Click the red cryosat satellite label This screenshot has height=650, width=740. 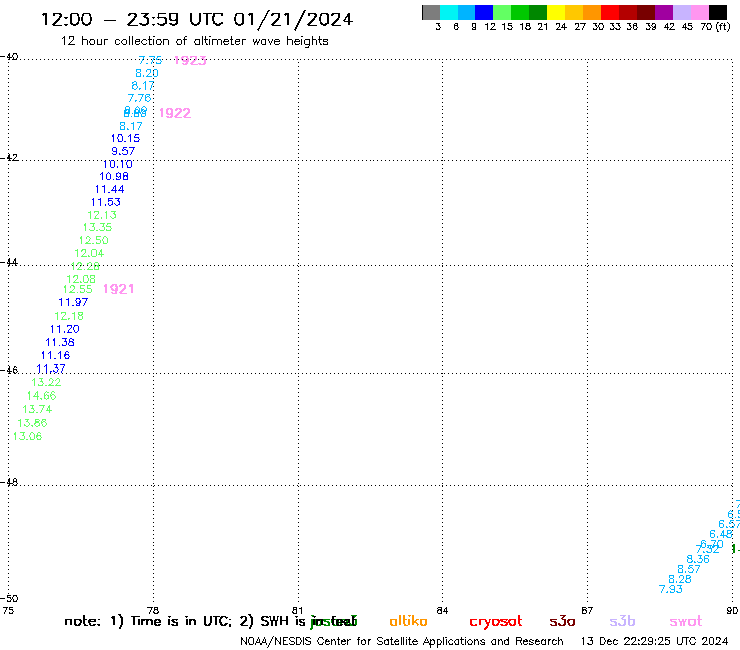(496, 622)
